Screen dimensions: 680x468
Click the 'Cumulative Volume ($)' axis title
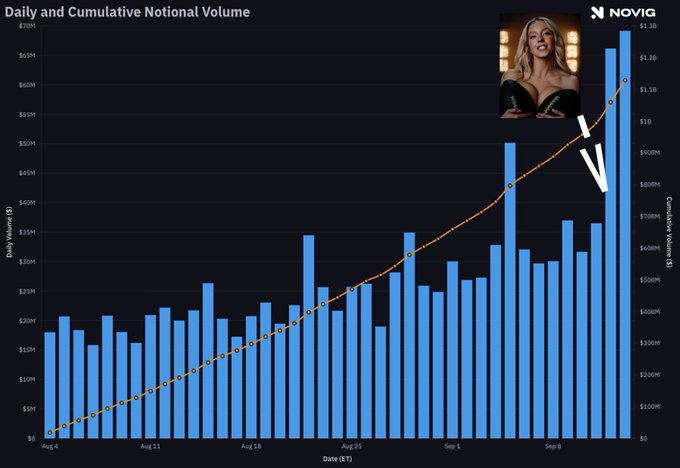669,232
